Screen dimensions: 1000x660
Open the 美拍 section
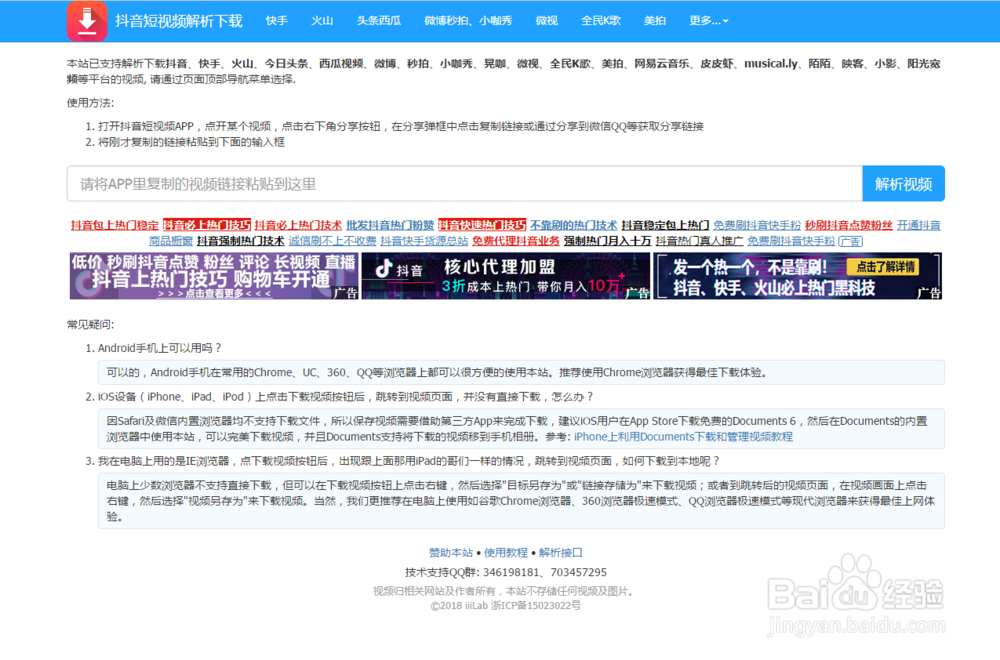[x=655, y=20]
